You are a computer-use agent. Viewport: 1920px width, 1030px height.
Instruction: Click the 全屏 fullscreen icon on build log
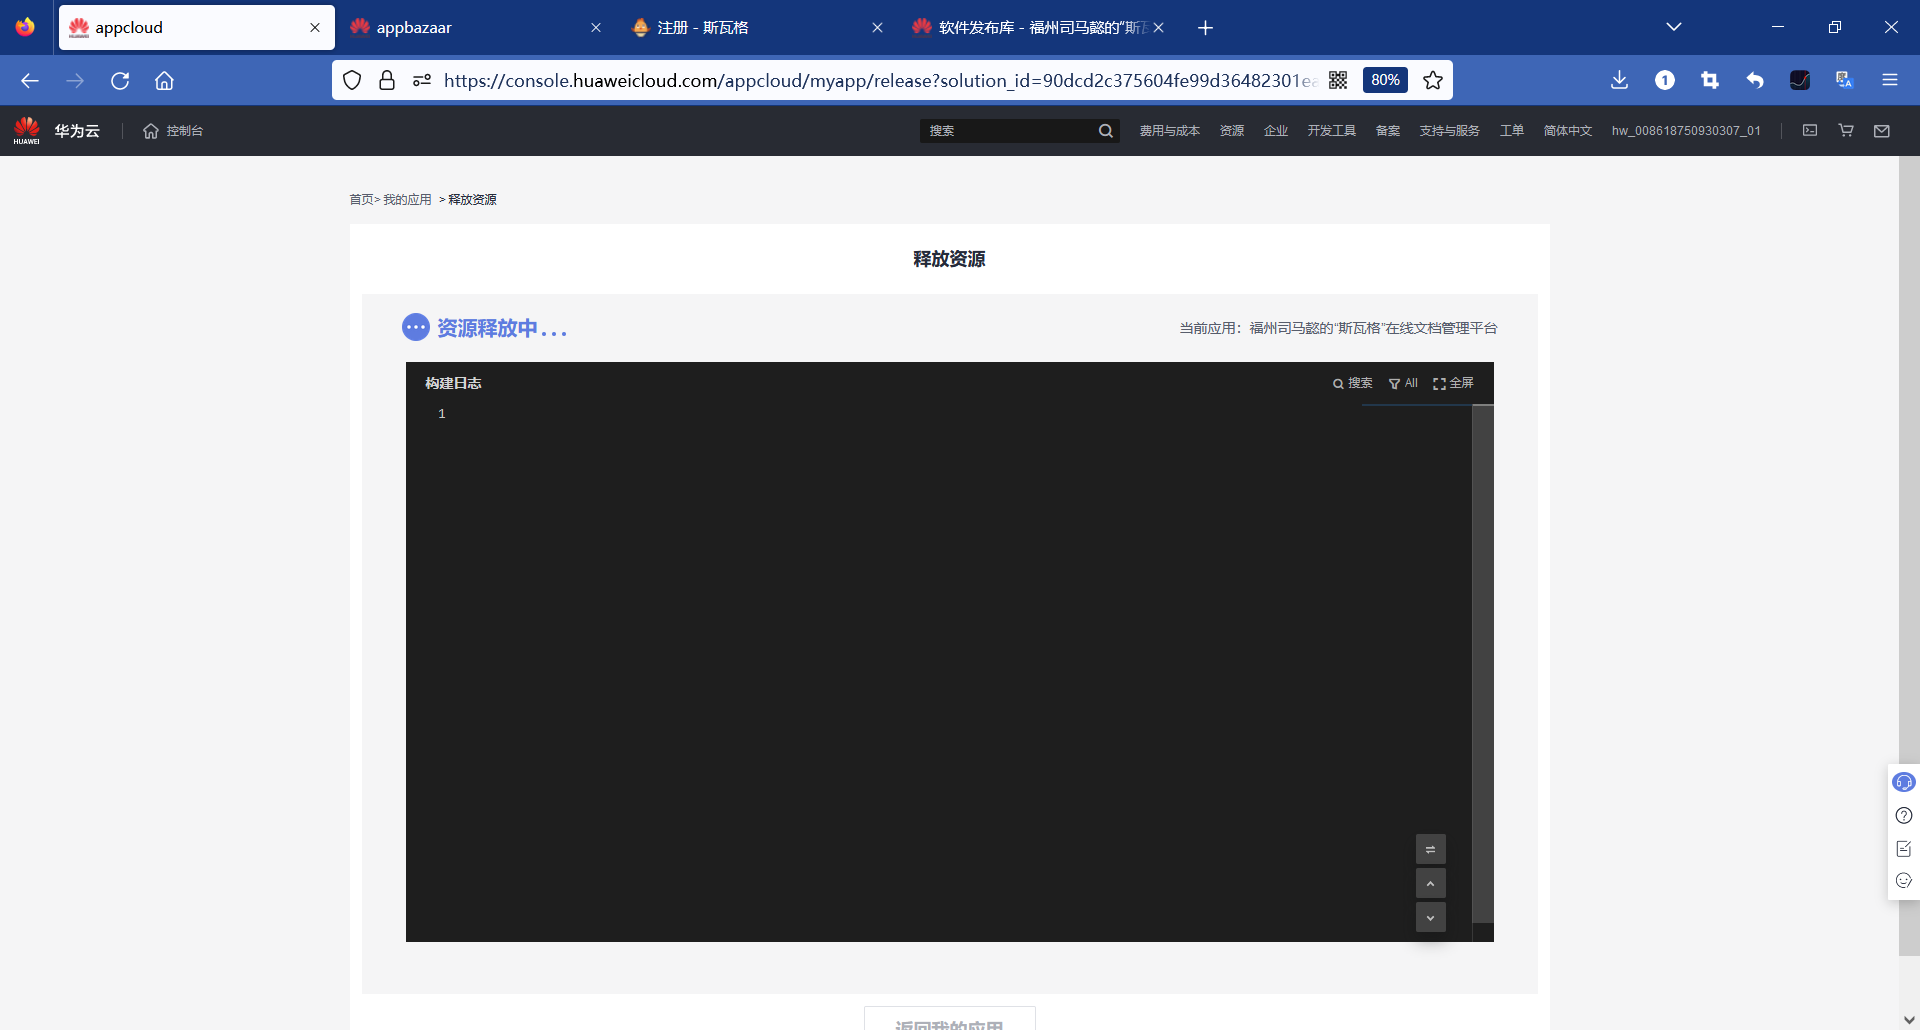1454,383
